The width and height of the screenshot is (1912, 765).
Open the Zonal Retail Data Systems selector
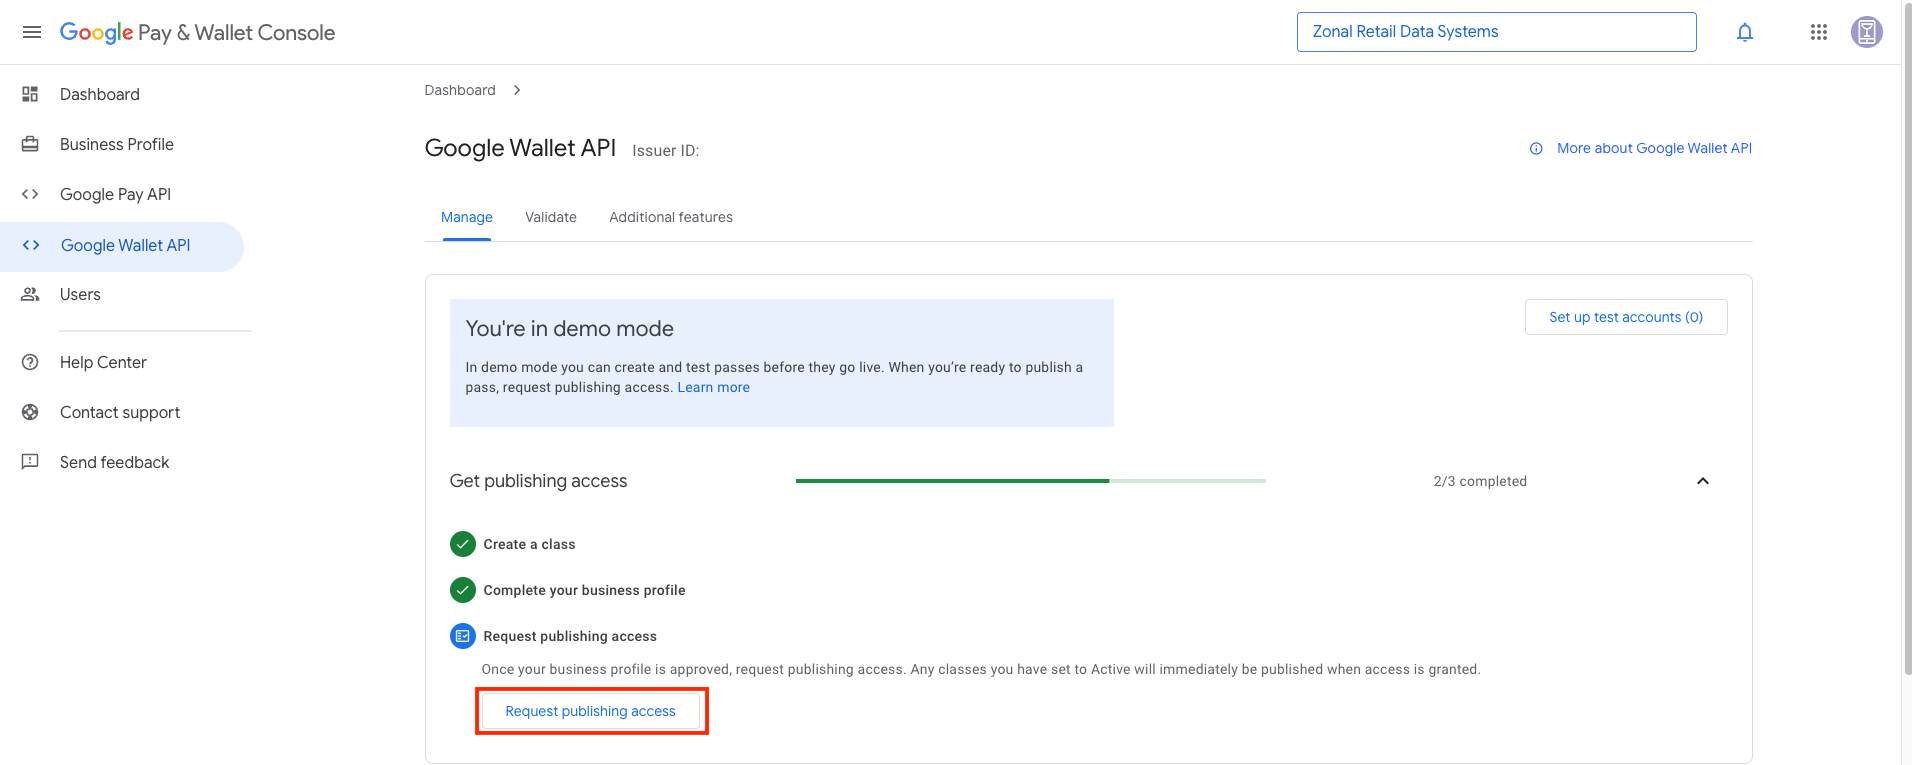[x=1496, y=32]
